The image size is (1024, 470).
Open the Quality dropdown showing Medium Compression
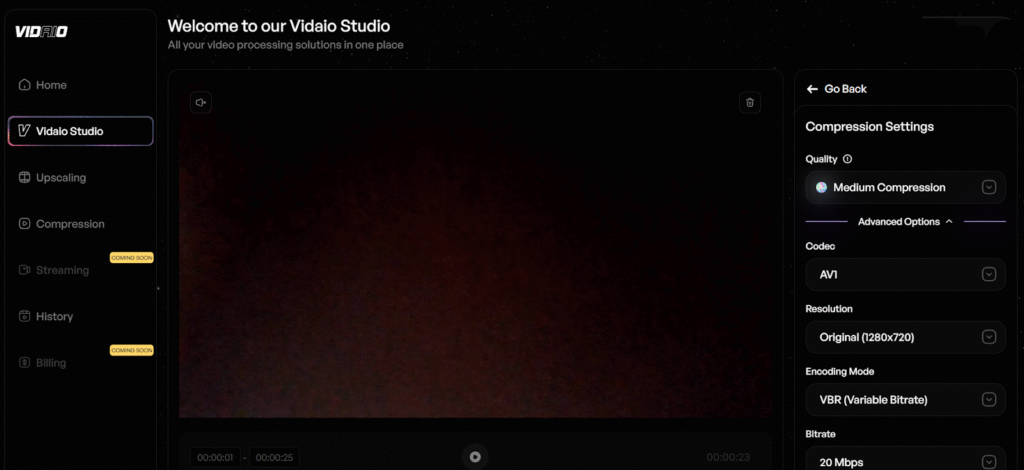[905, 187]
